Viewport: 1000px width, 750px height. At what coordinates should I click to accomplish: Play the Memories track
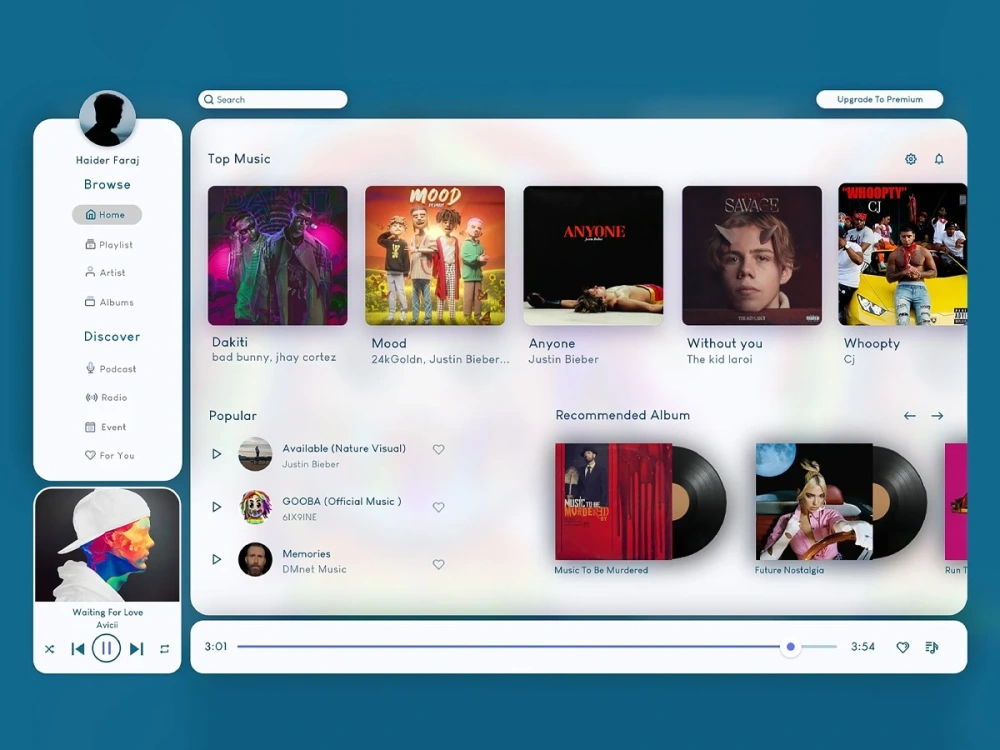[217, 559]
